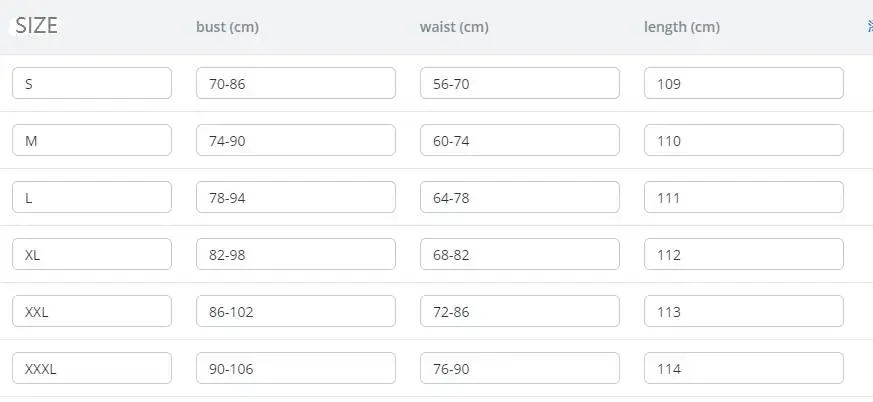The height and width of the screenshot is (402, 873).
Task: Focus the length field containing 111
Action: click(744, 198)
